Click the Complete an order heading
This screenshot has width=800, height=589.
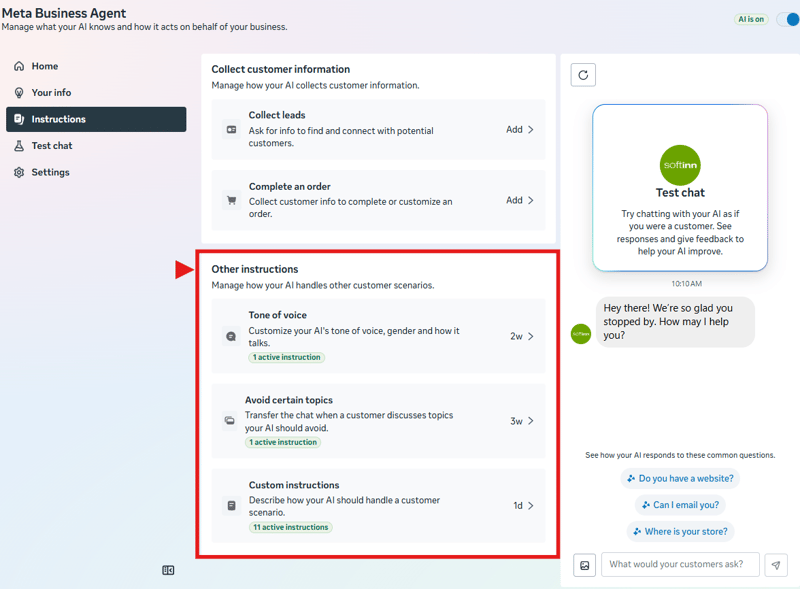tap(290, 186)
